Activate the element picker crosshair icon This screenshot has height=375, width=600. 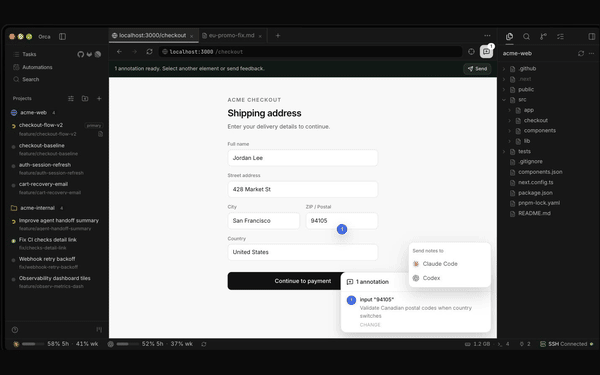[471, 52]
